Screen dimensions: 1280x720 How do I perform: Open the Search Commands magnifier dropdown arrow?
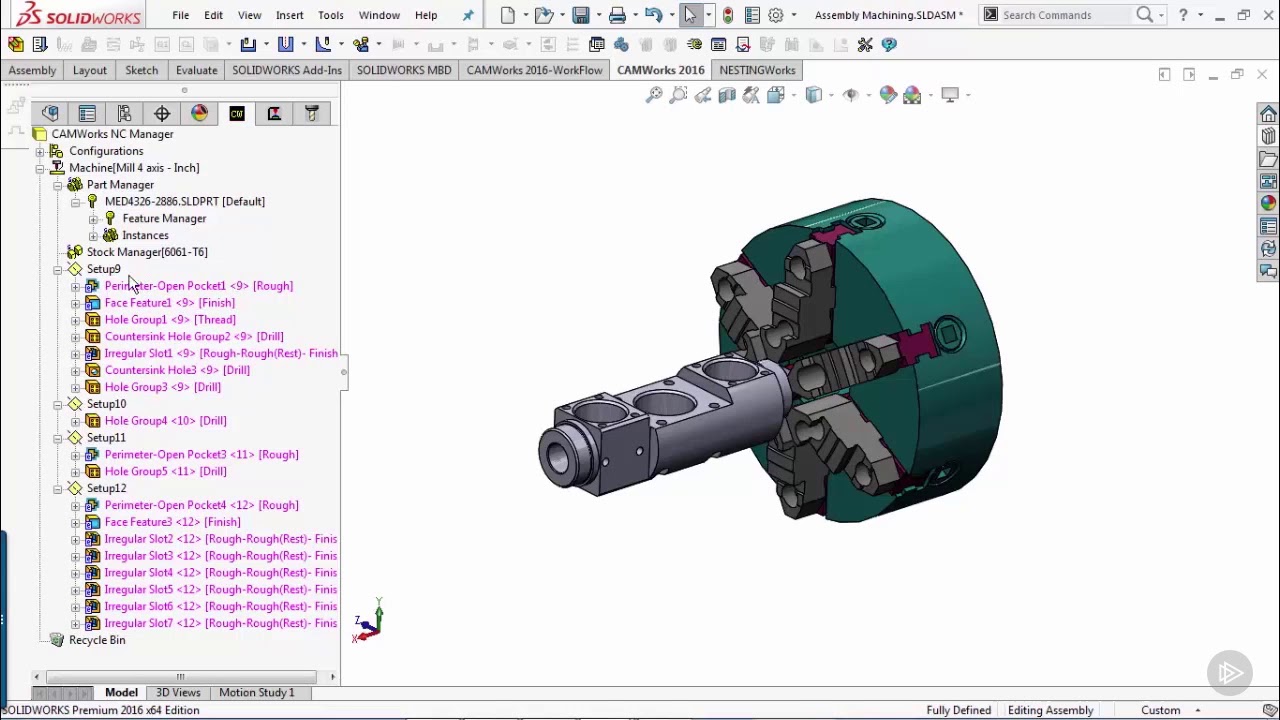[1162, 15]
